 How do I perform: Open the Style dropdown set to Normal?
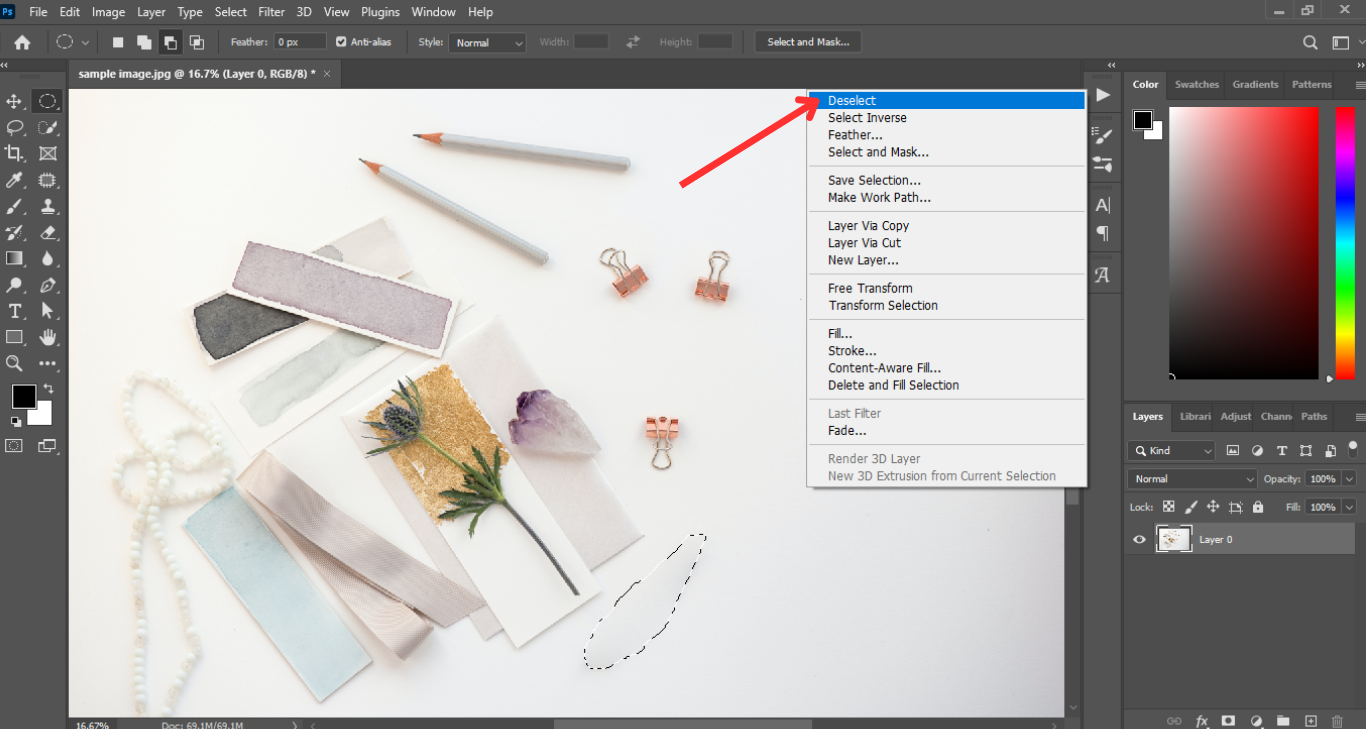pyautogui.click(x=488, y=43)
